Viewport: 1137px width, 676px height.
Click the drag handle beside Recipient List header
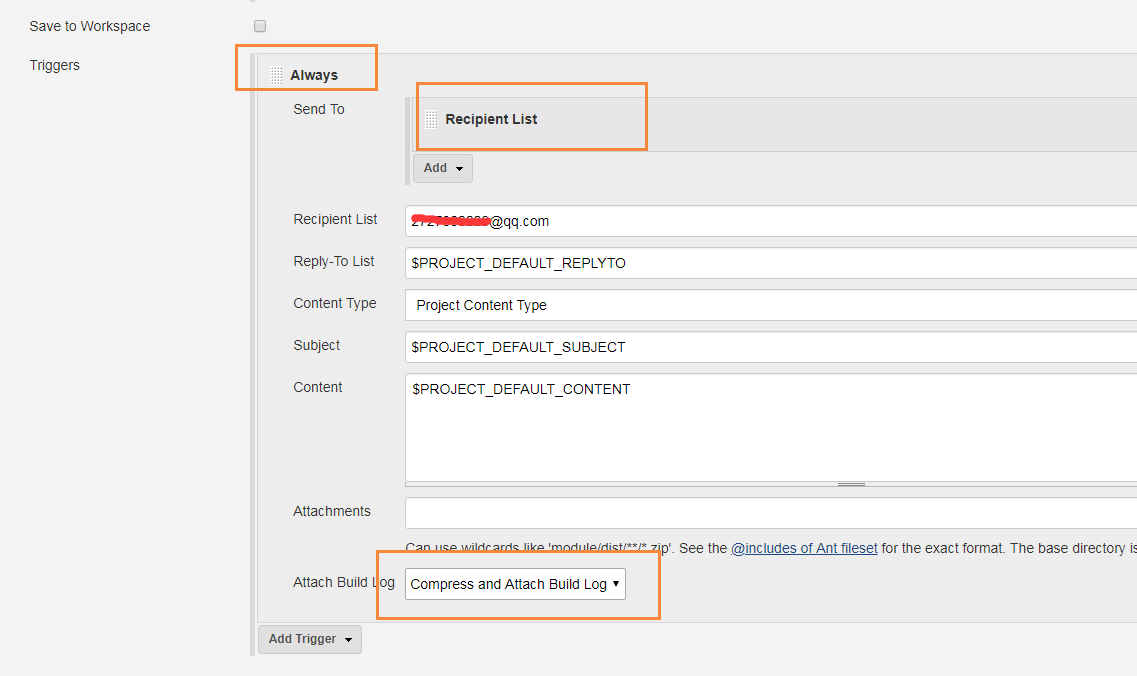coord(431,119)
